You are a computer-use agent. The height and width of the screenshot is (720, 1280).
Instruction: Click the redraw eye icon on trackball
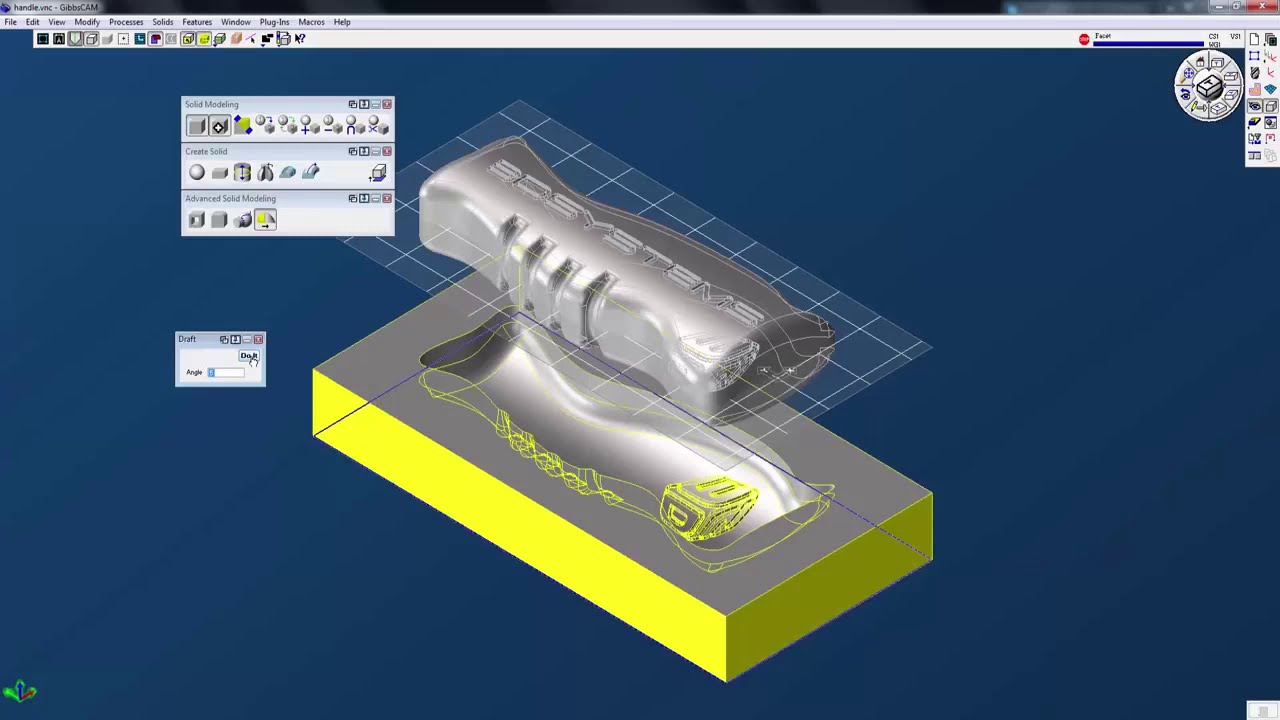pos(1185,94)
